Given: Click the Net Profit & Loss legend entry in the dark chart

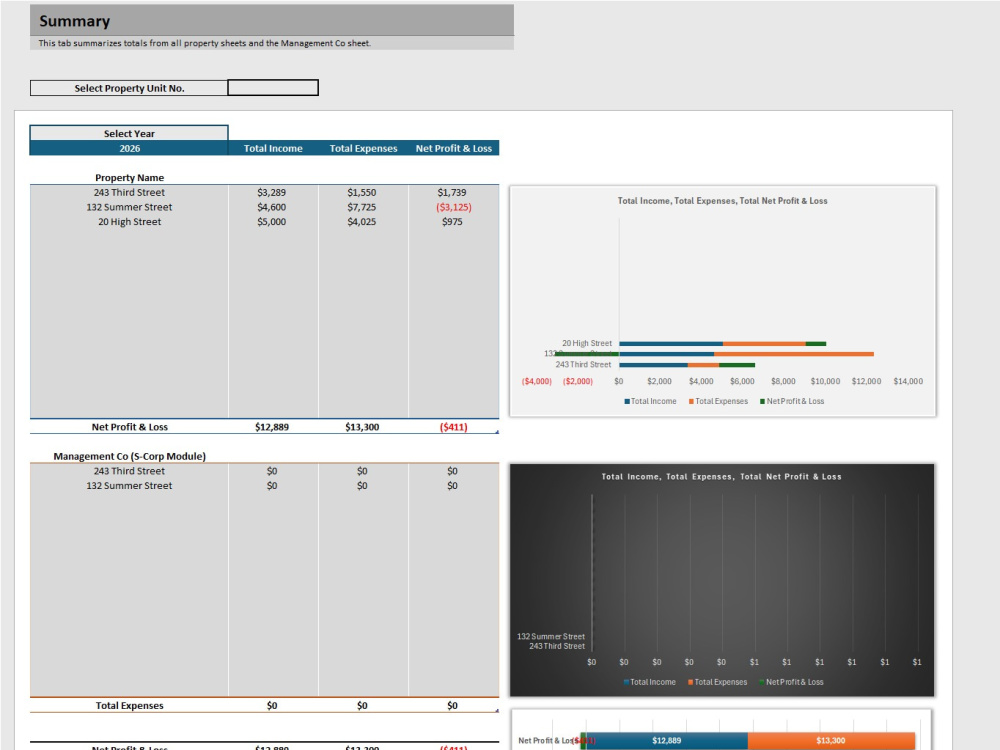Looking at the screenshot, I should (791, 682).
